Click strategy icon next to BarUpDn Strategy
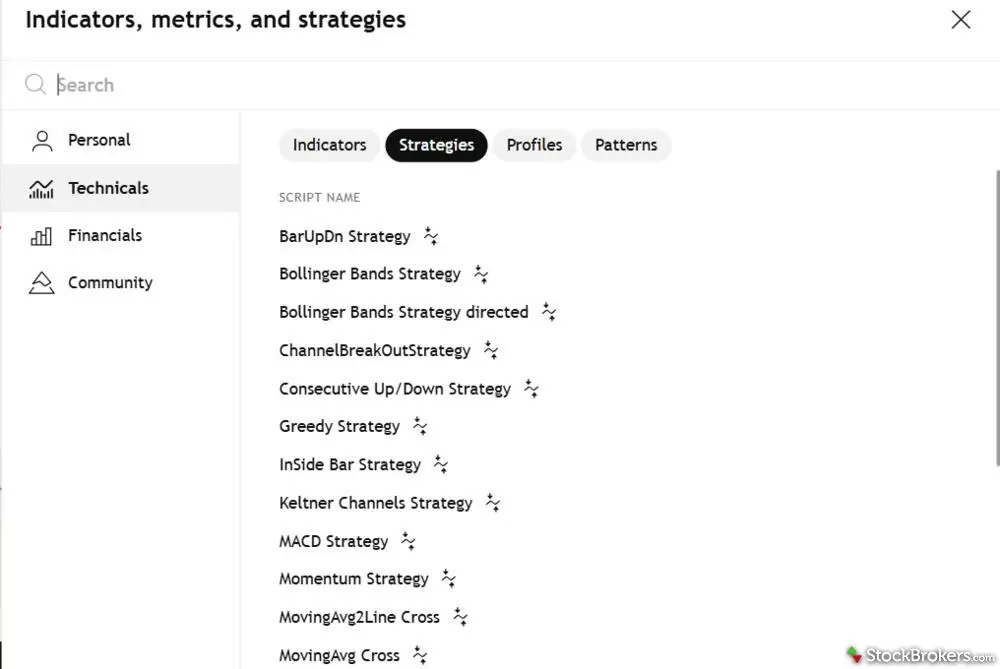 pos(431,237)
